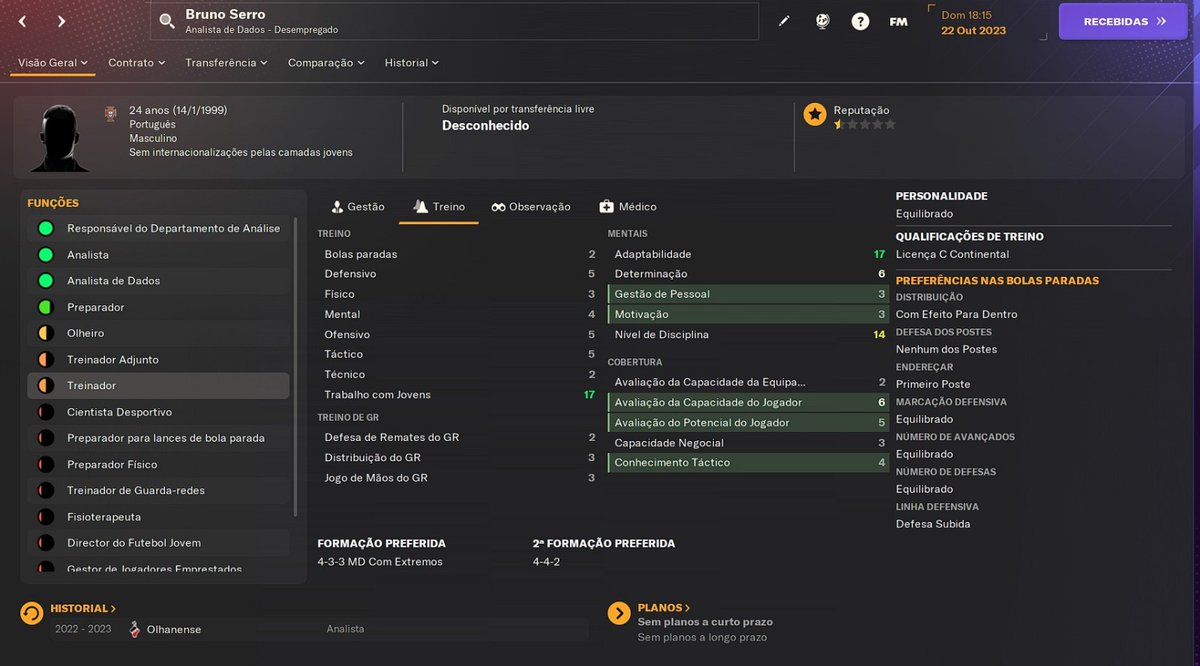The width and height of the screenshot is (1200, 666).
Task: Click the Capacidade Negocial attribute row
Action: click(x=747, y=443)
